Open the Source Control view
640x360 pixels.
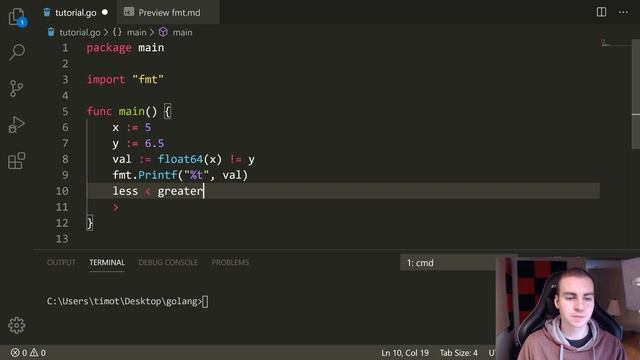tap(16, 88)
